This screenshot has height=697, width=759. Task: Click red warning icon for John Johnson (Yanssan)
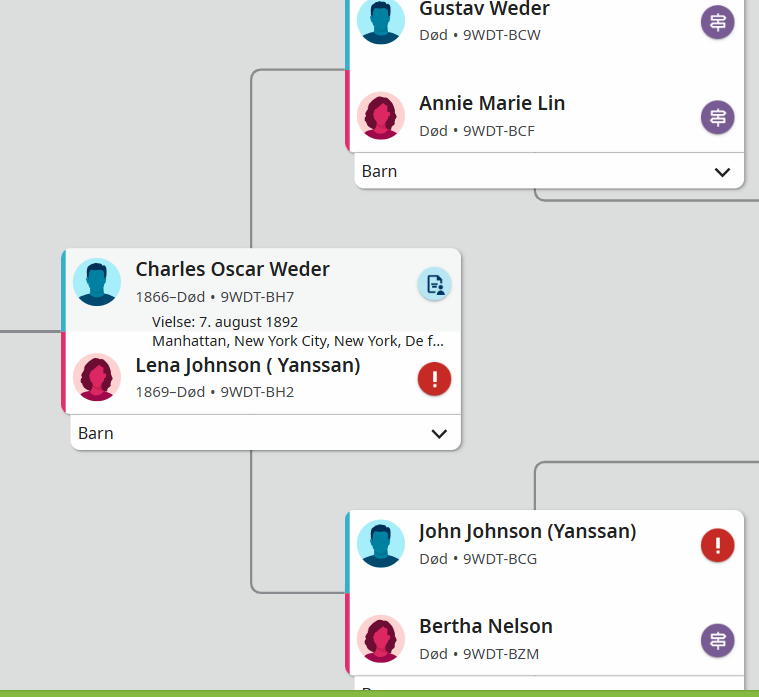point(717,545)
